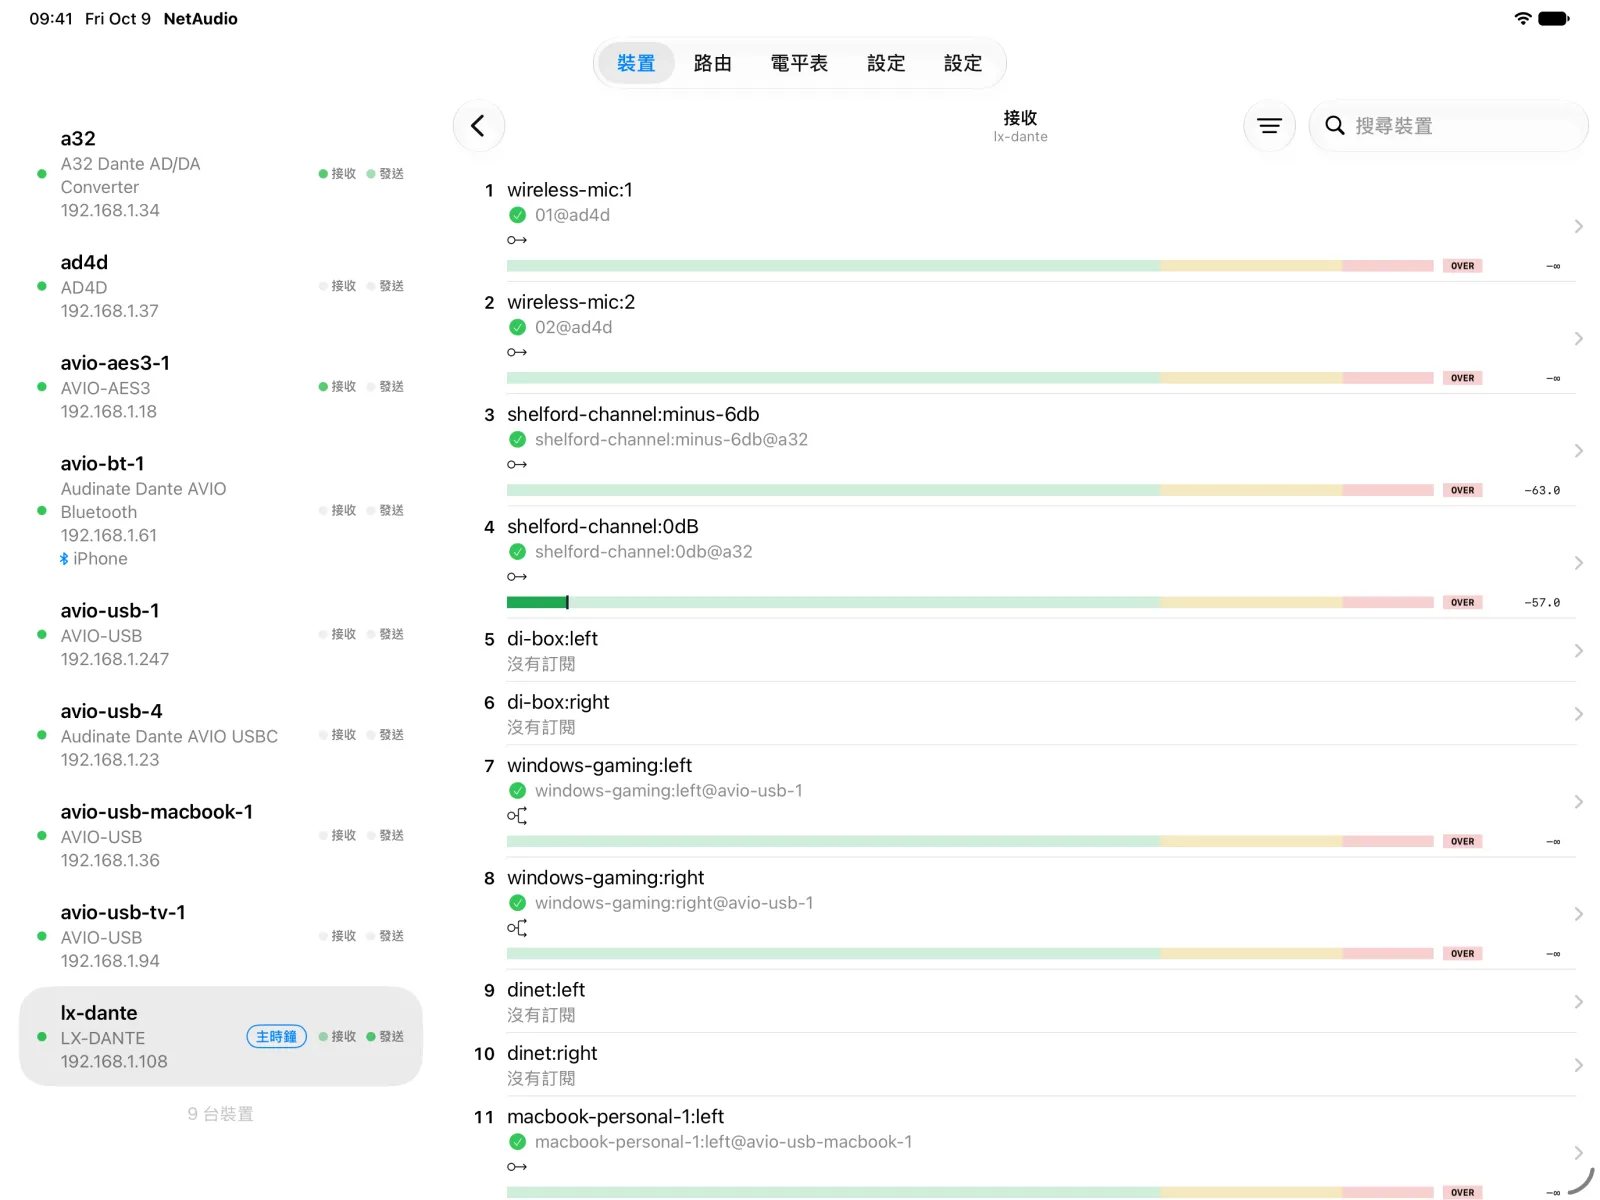Expand dinet:right channel disclosure chevron
Screen dimensions: 1600x1200
coord(1578,1065)
